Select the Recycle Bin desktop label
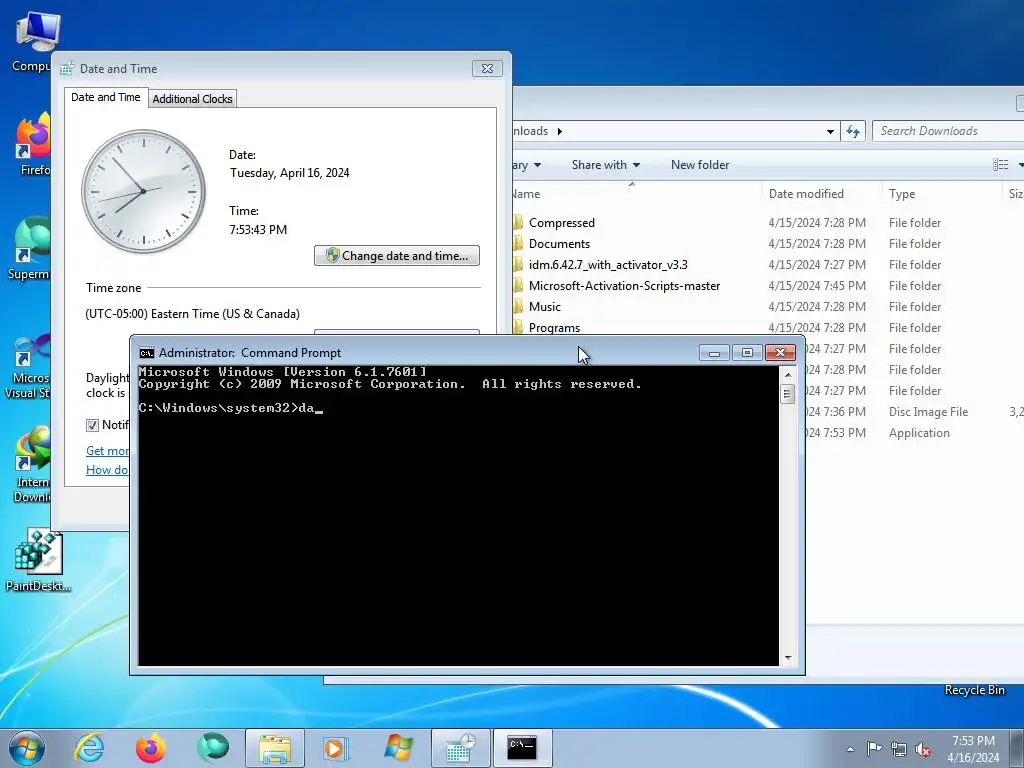 pyautogui.click(x=974, y=690)
